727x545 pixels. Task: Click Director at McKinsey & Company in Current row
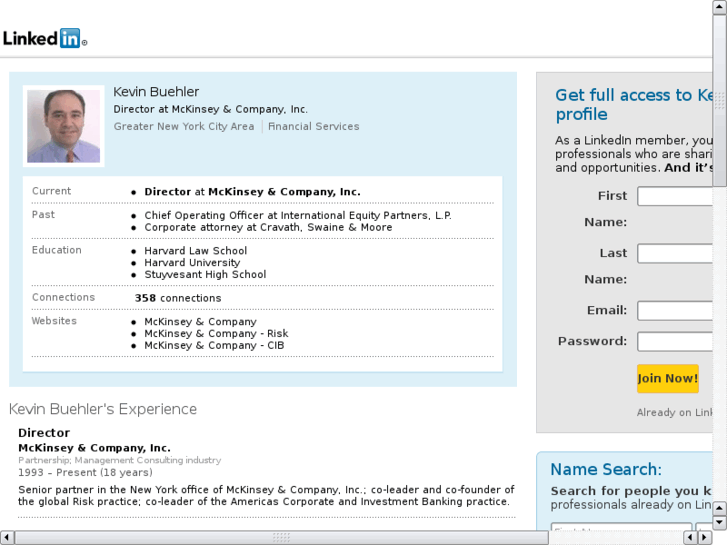252,192
